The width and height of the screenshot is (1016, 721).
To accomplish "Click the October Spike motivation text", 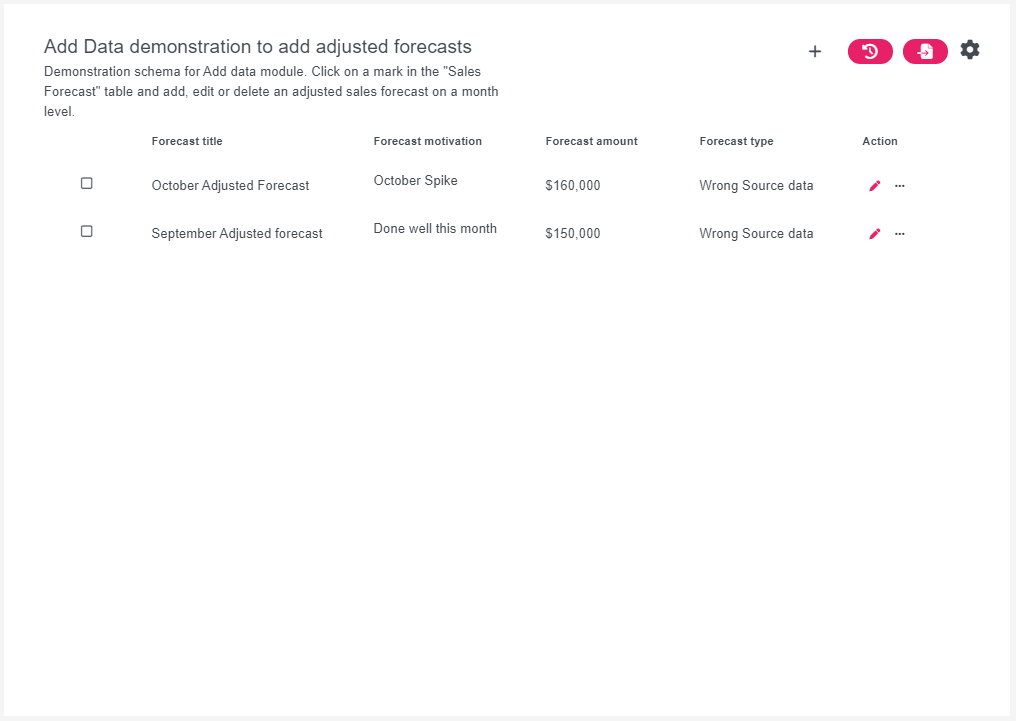I will 415,180.
